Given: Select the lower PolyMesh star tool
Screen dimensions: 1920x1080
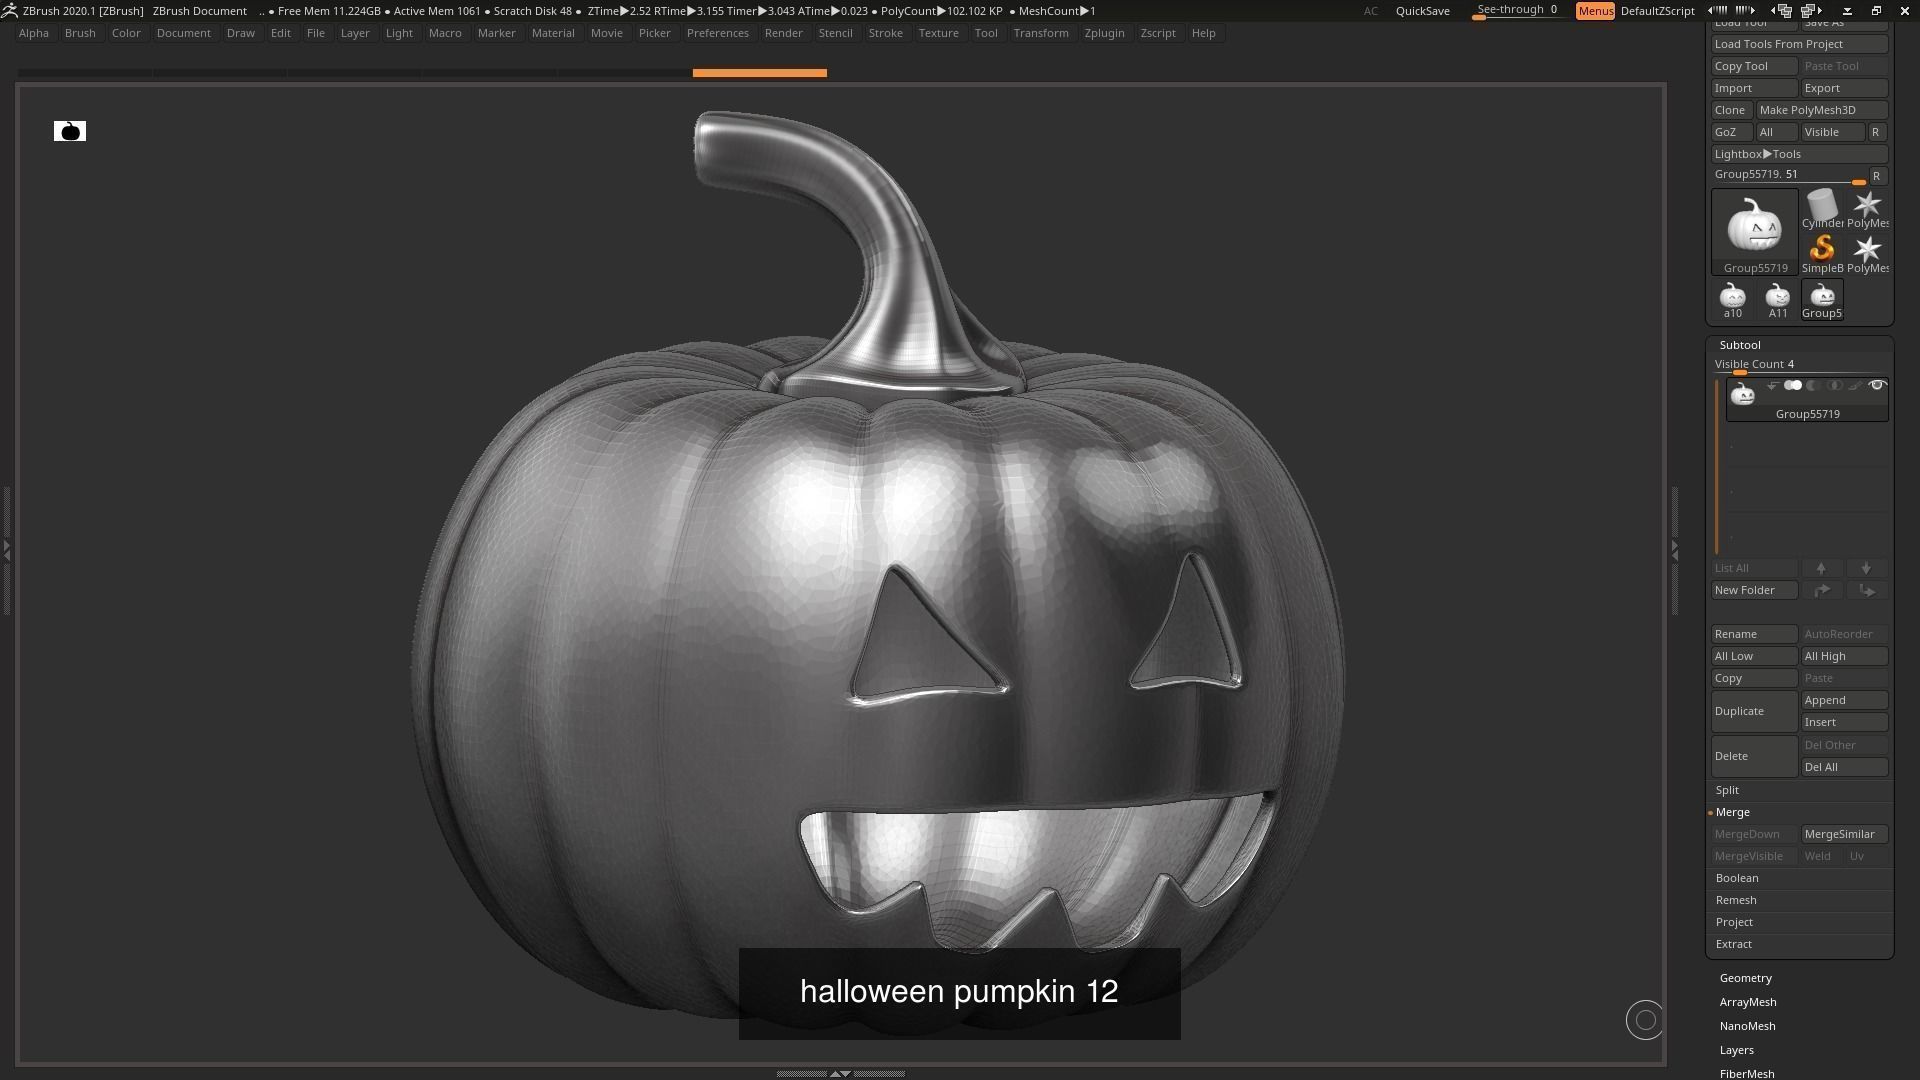Looking at the screenshot, I should pos(1867,254).
